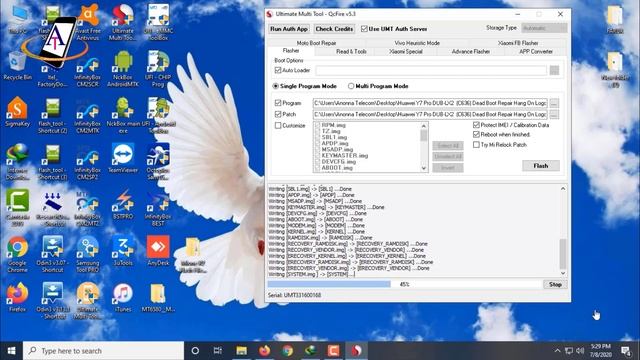The height and width of the screenshot is (360, 640).
Task: Launch the Samsung Tool PRO shortcut
Action: coord(88,254)
